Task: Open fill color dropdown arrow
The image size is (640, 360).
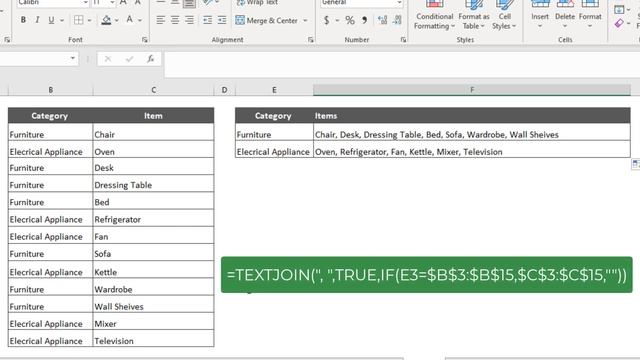Action: point(117,20)
